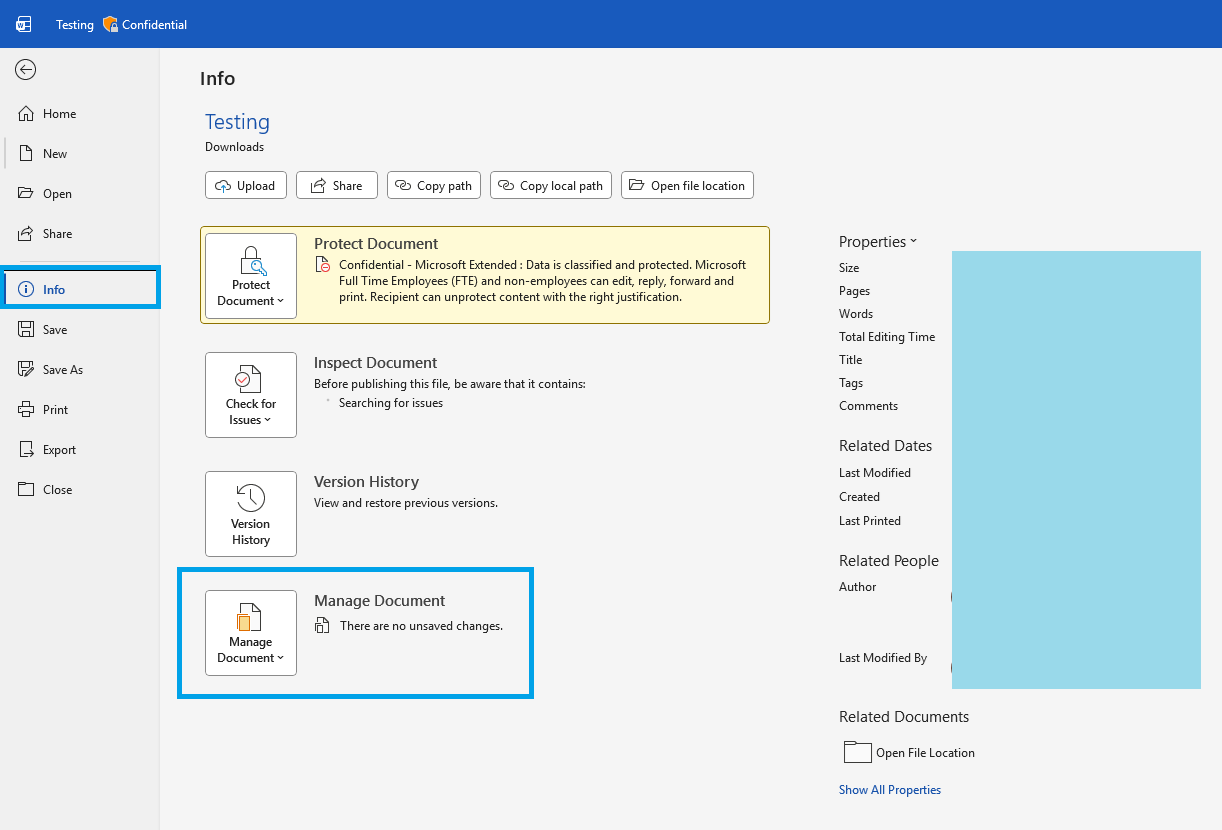The height and width of the screenshot is (830, 1222).
Task: Click Save in the sidebar
Action: (x=80, y=330)
